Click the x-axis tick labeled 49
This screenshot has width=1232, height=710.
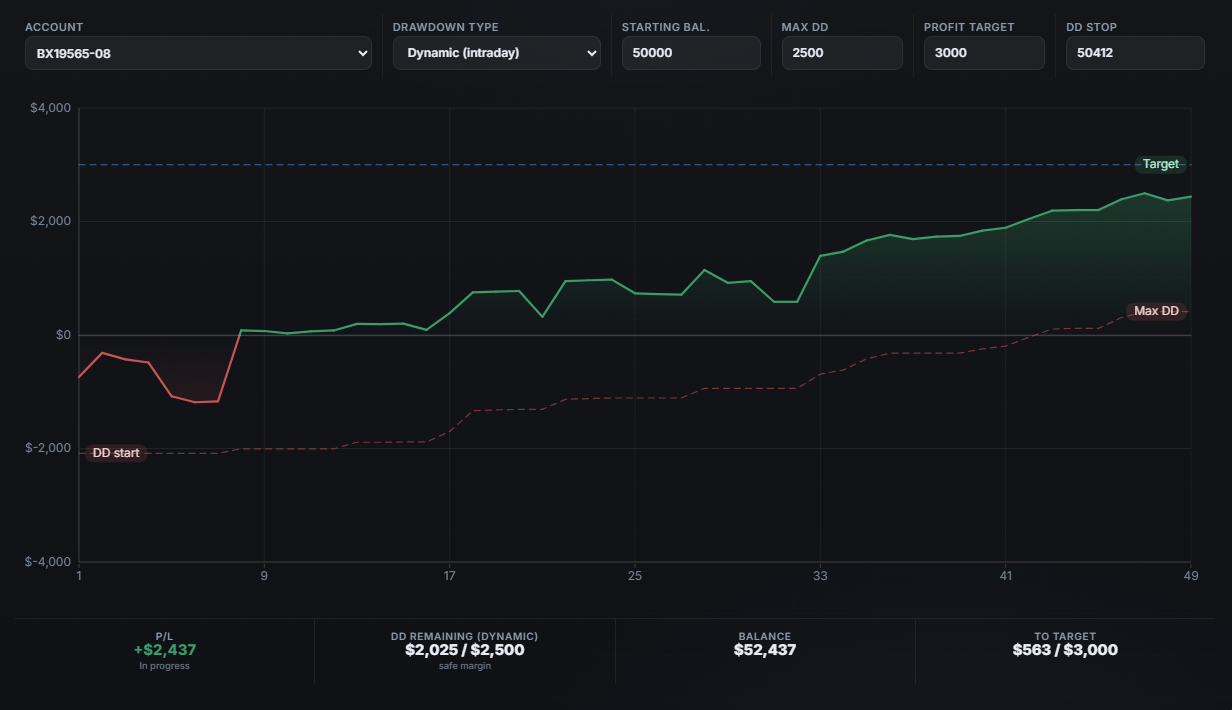pos(1190,576)
